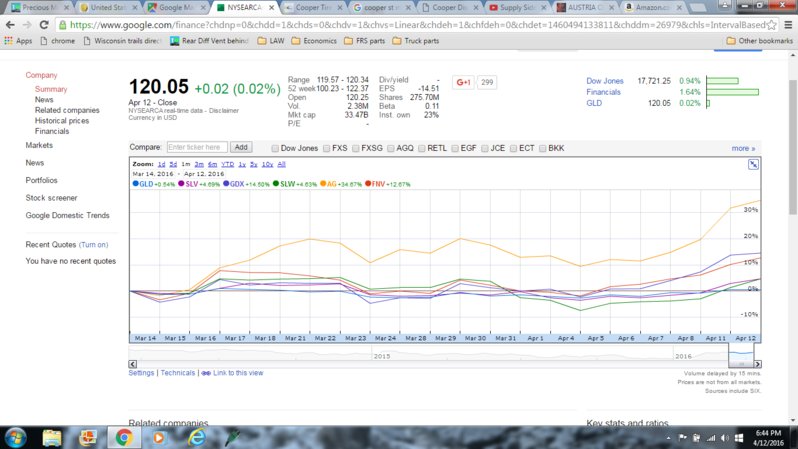Click the chart scroll right arrow
This screenshot has height=449, width=798.
(x=757, y=364)
